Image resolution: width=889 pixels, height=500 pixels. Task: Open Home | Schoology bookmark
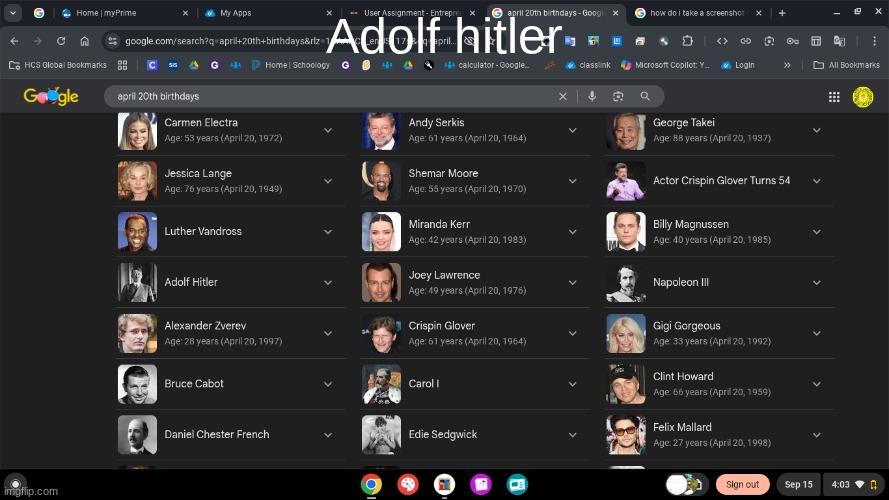[x=291, y=65]
